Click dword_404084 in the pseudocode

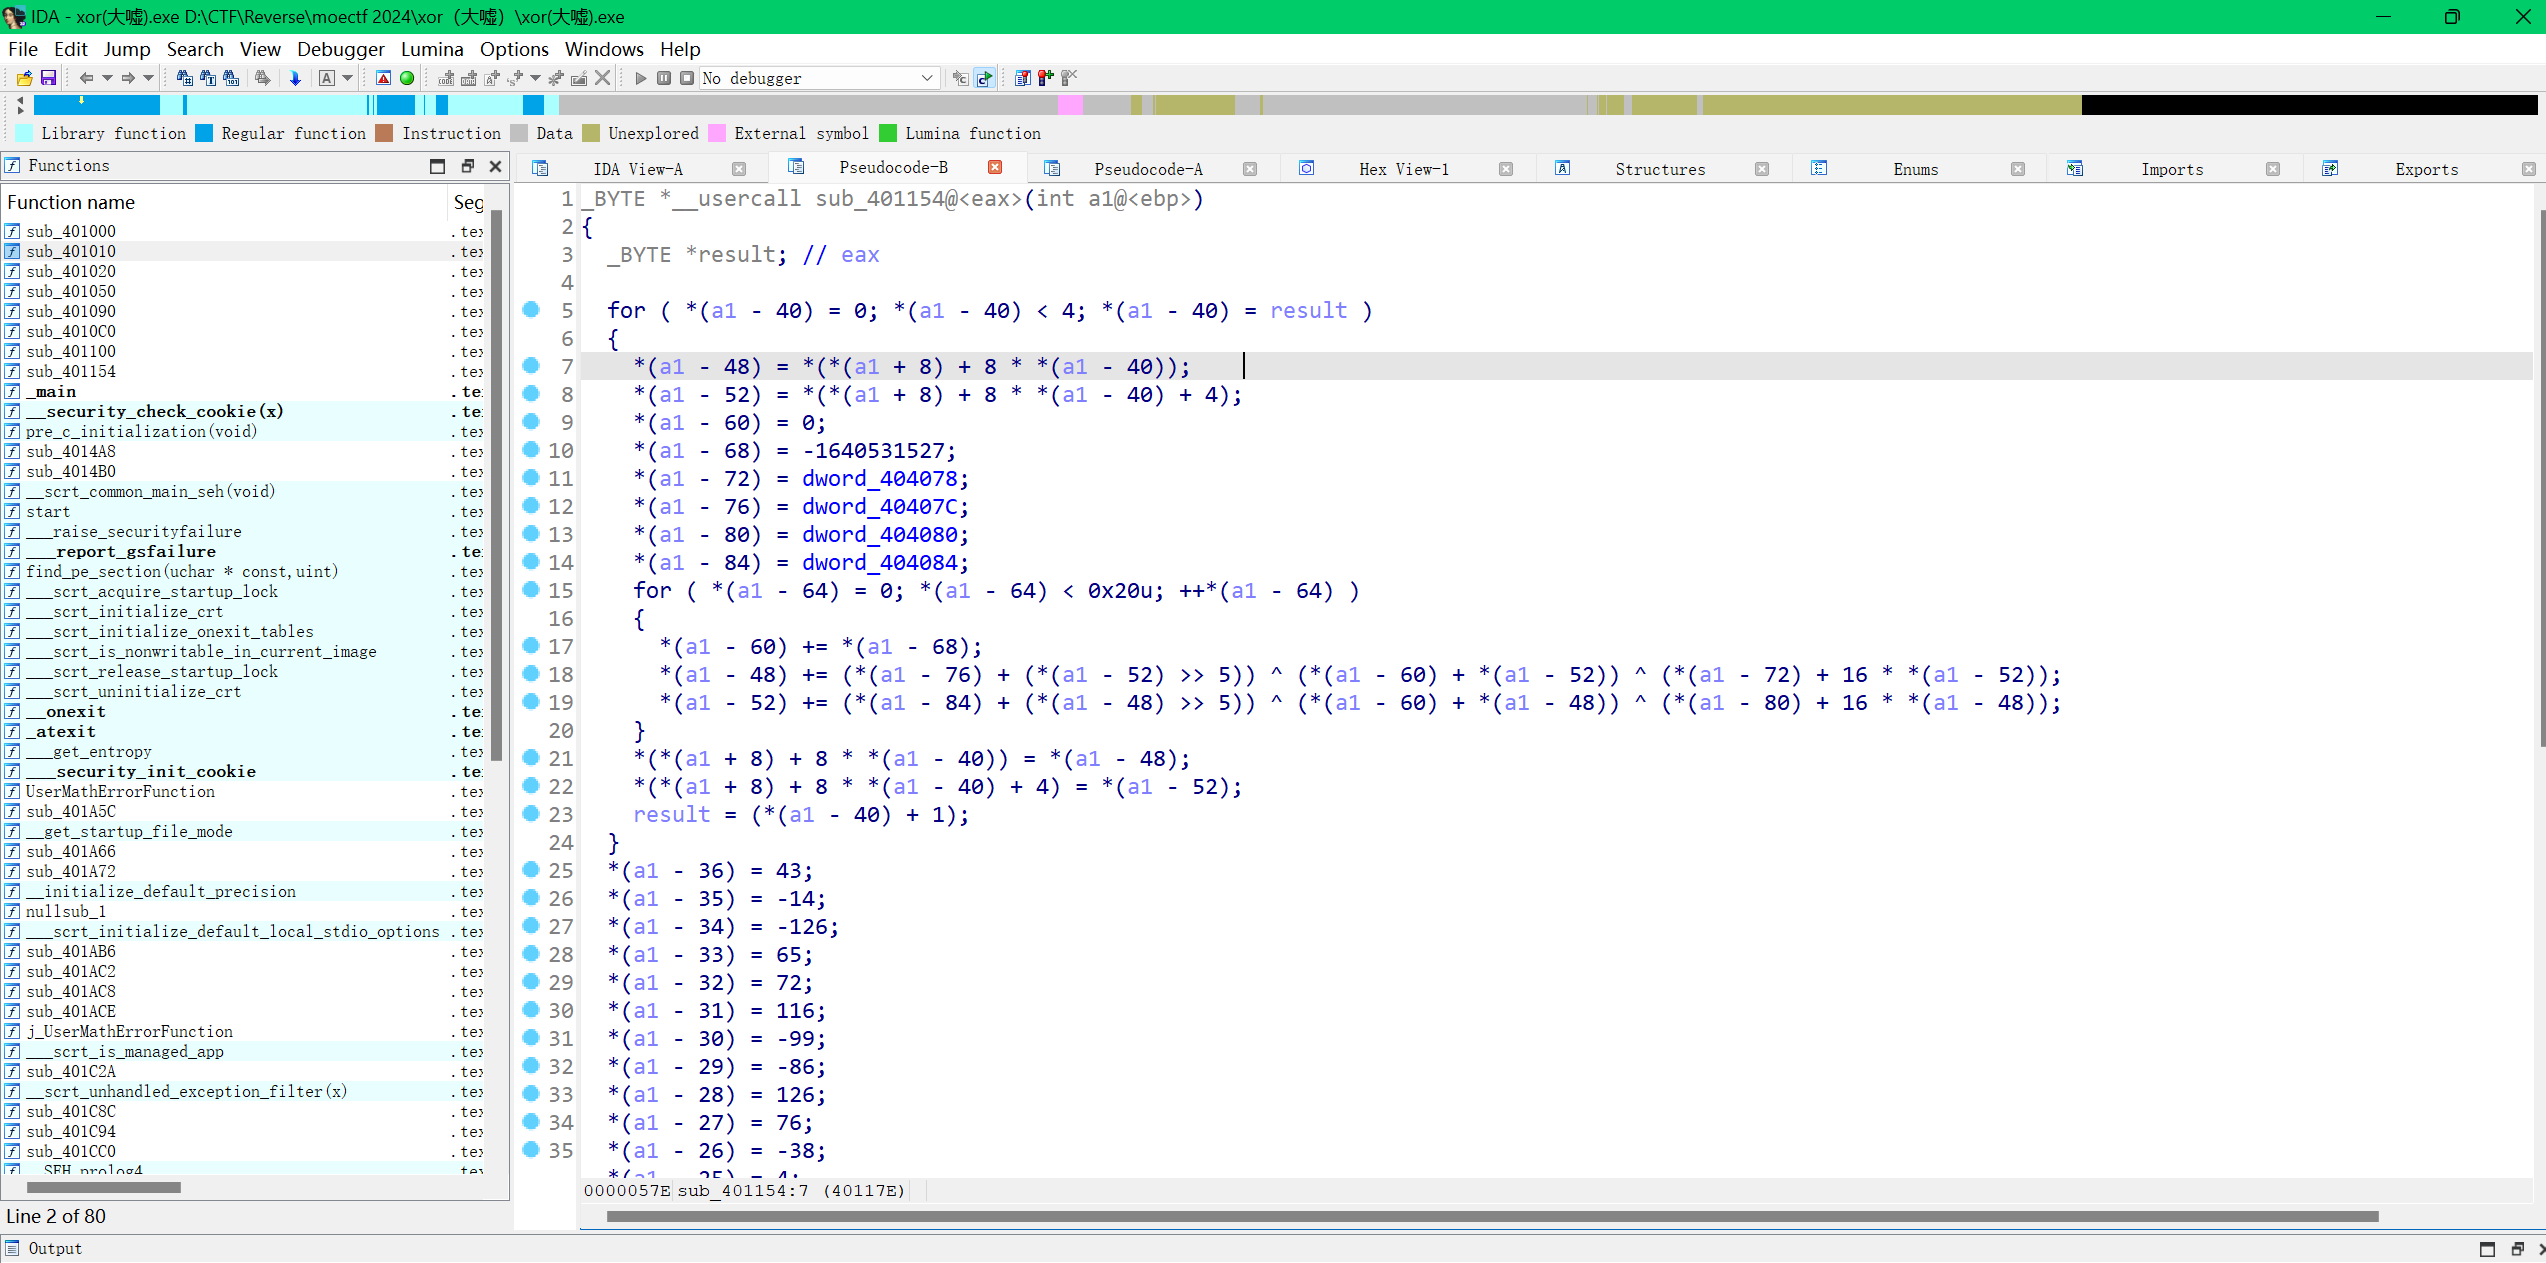click(880, 563)
